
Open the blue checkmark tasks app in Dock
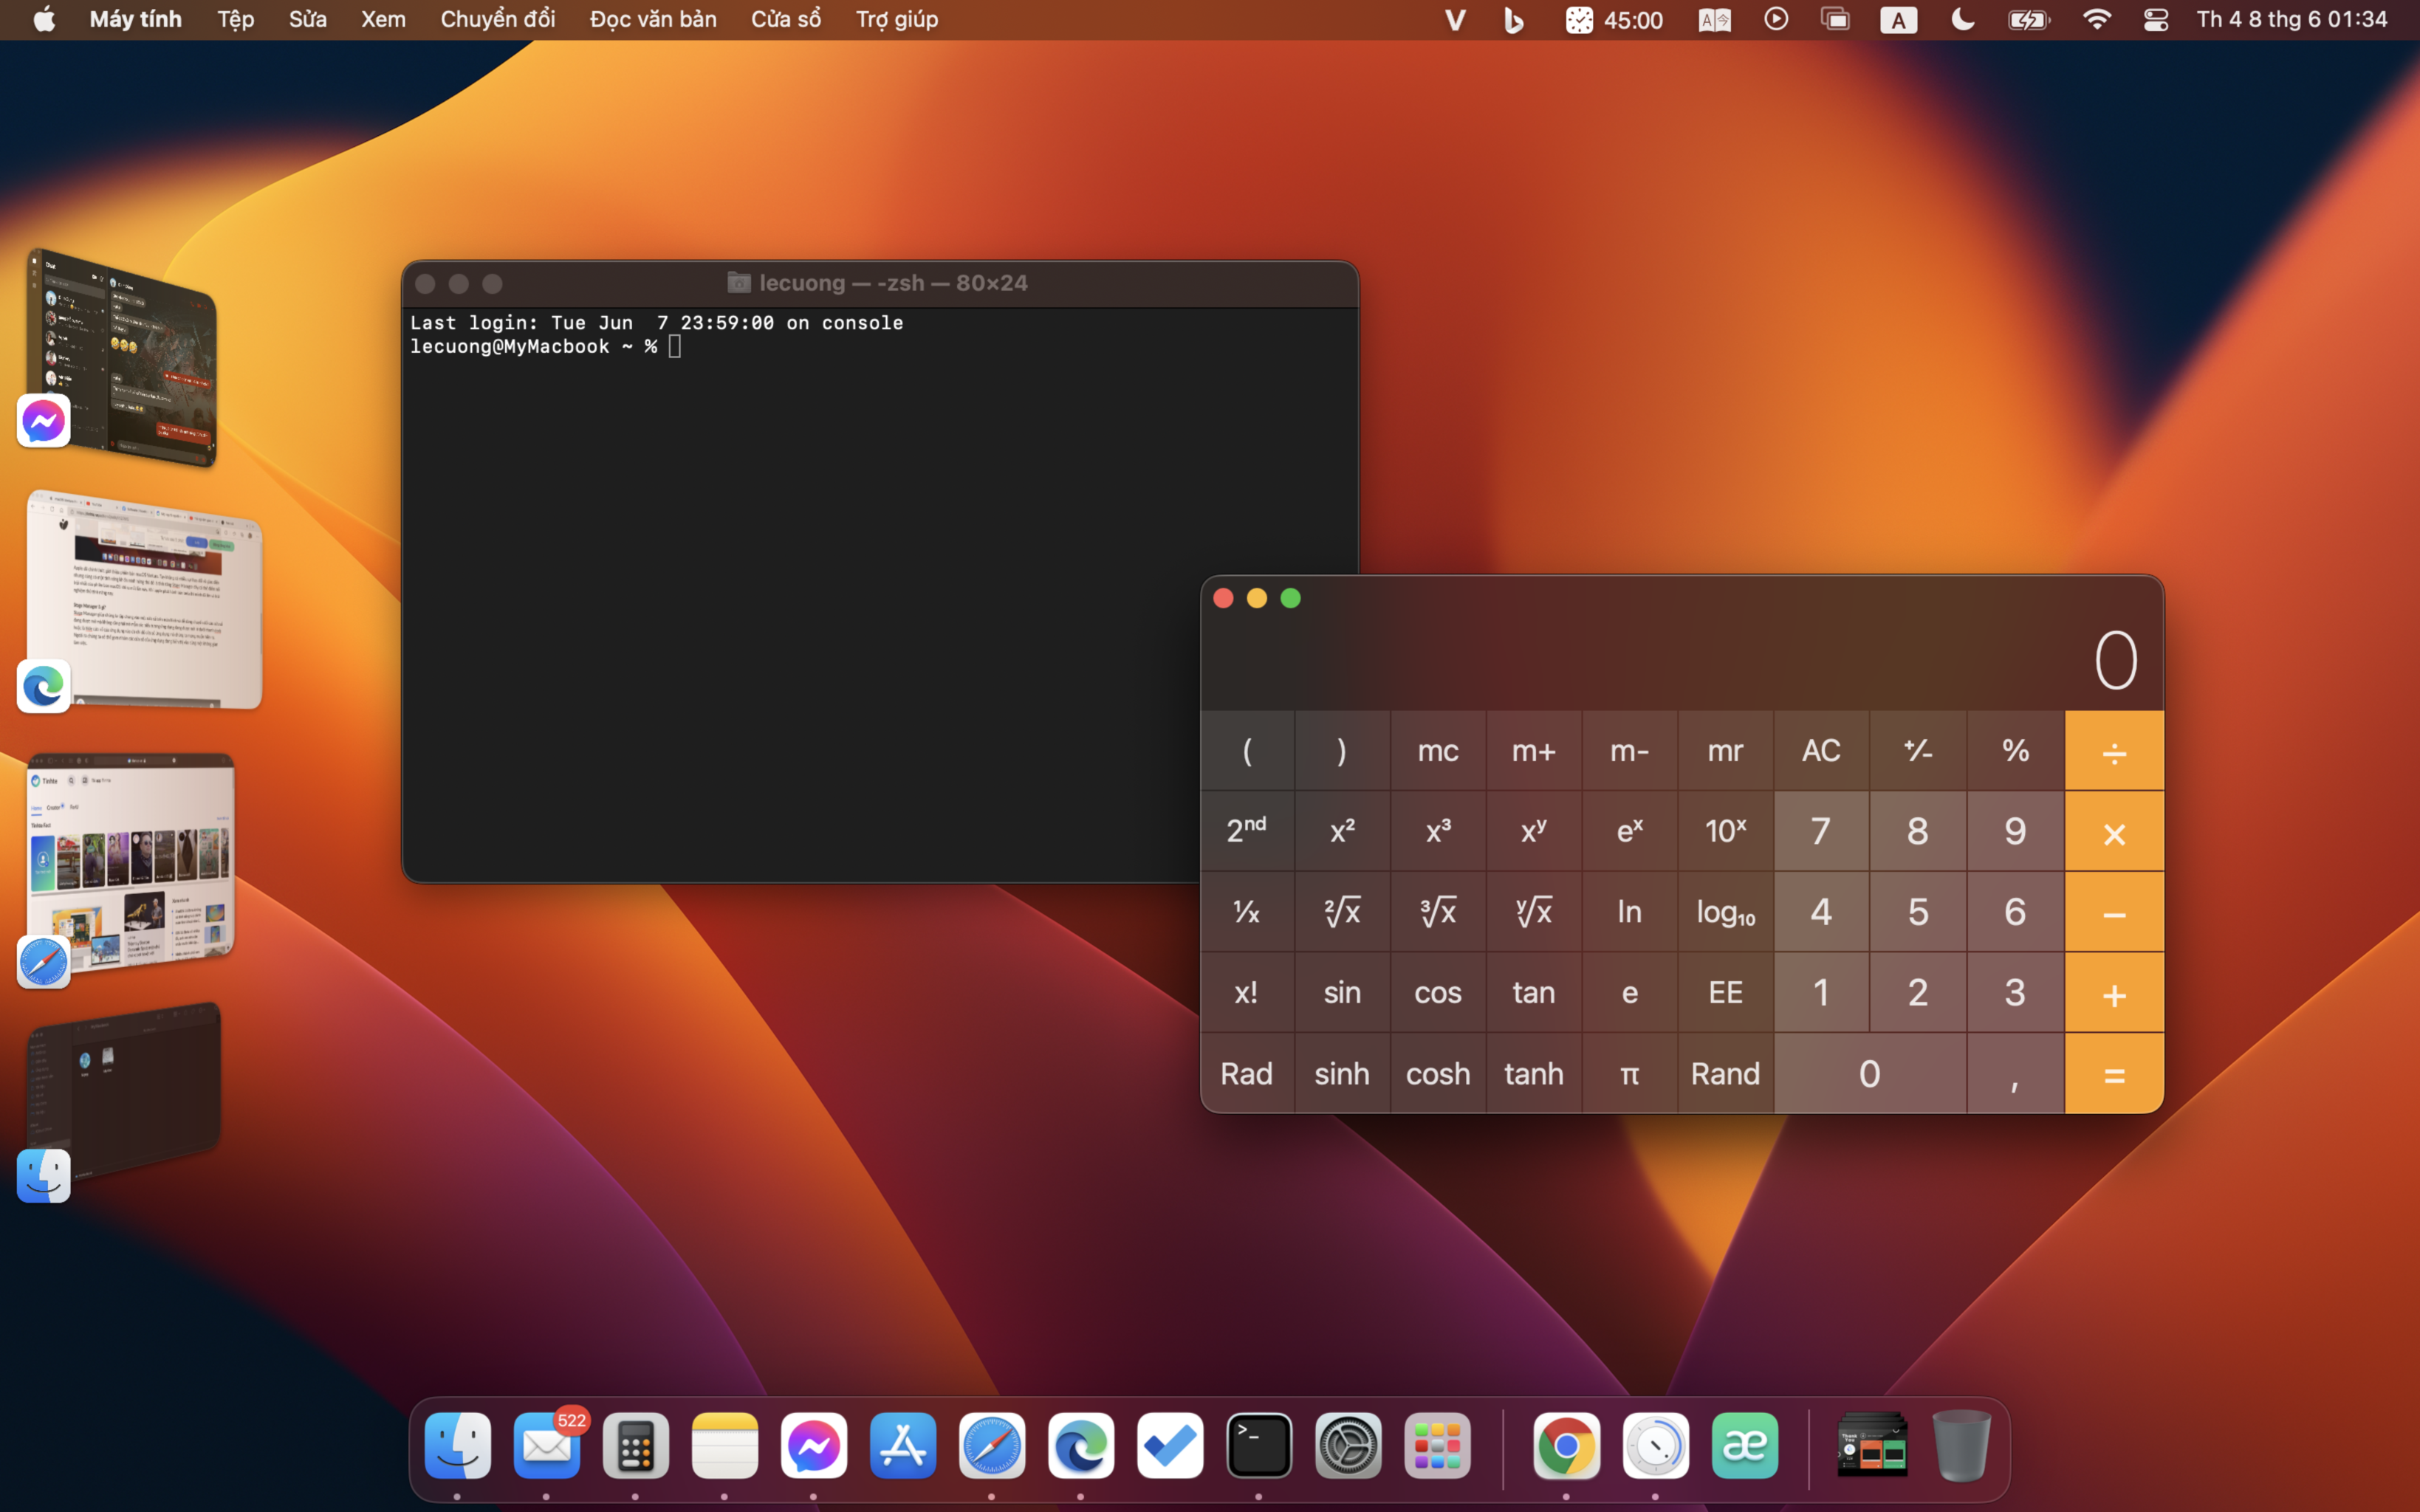[1169, 1445]
